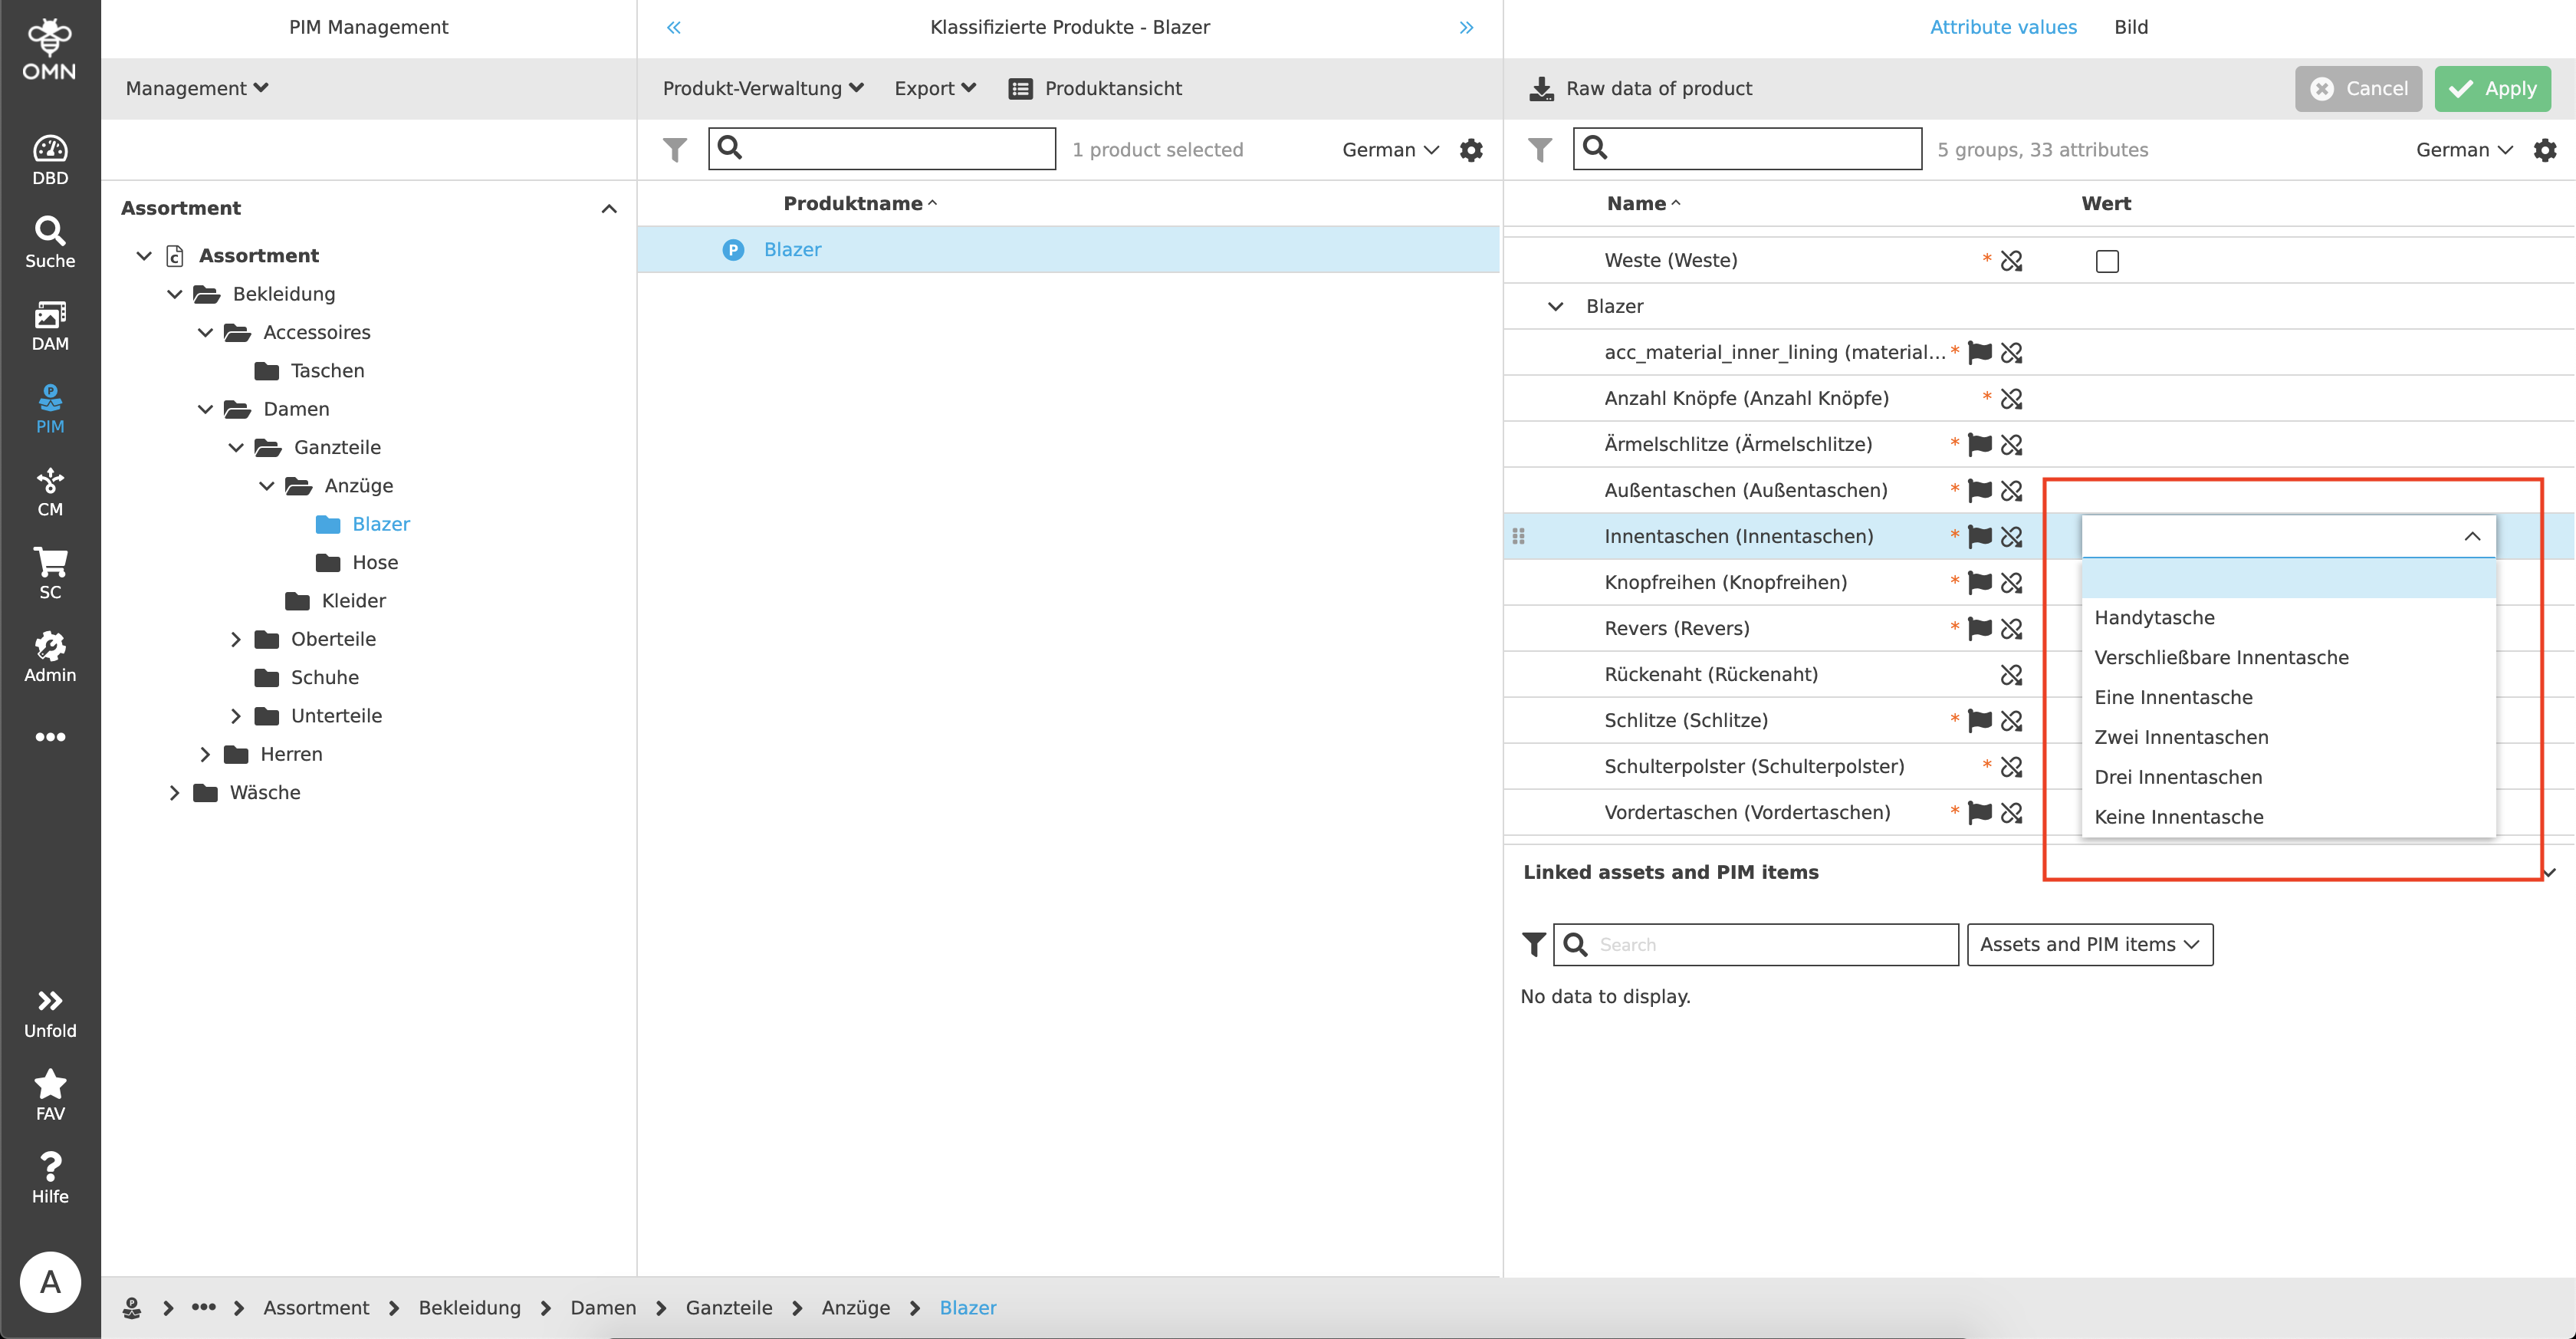Toggle the flag icon for Schlitze
2576x1339 pixels.
1979,721
